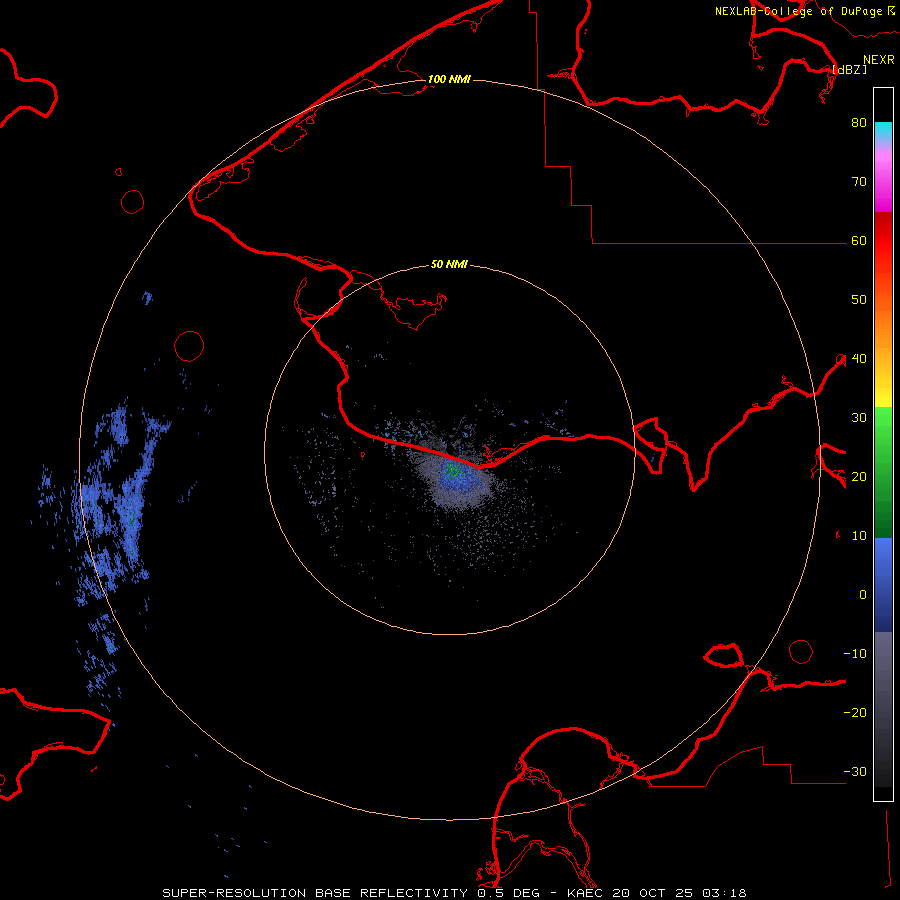Image resolution: width=900 pixels, height=900 pixels.
Task: Click the green echo core near the radar center
Action: pos(453,471)
